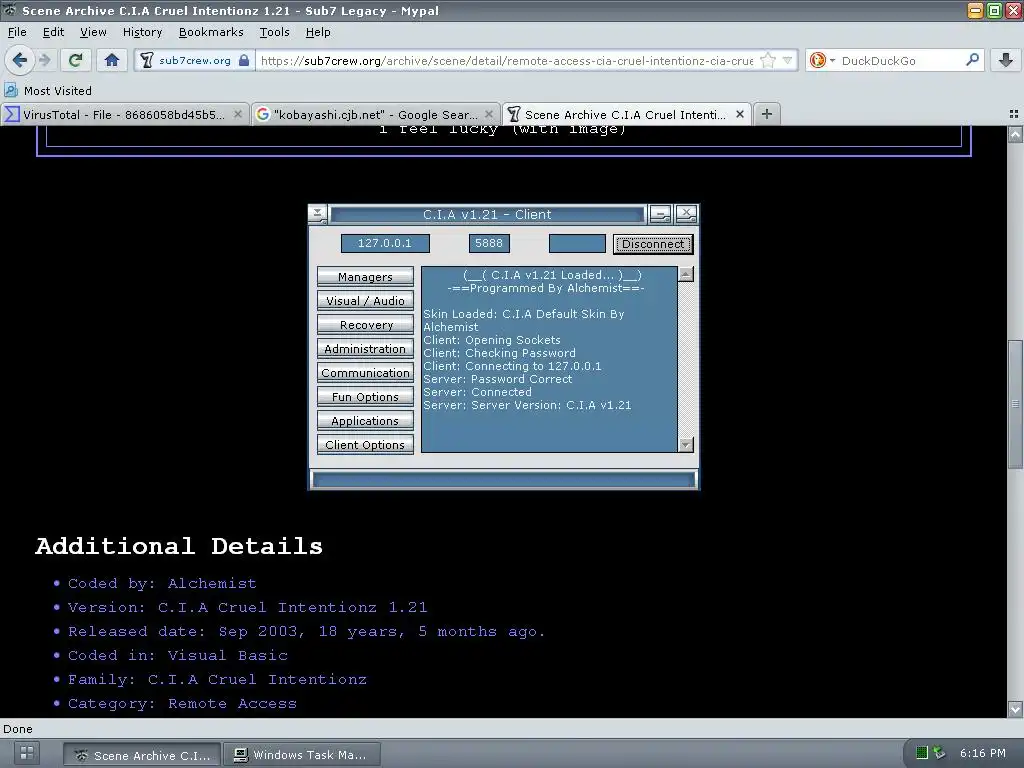Go back with the Back arrow button

pos(20,61)
